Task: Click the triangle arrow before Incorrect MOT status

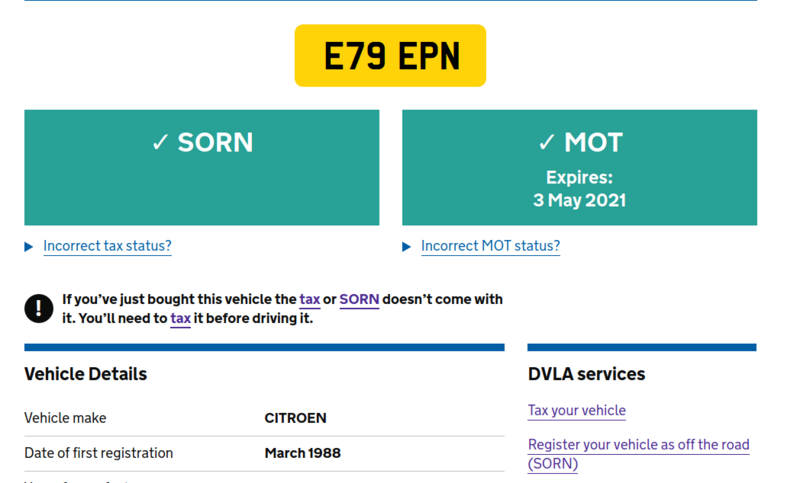Action: tap(407, 247)
